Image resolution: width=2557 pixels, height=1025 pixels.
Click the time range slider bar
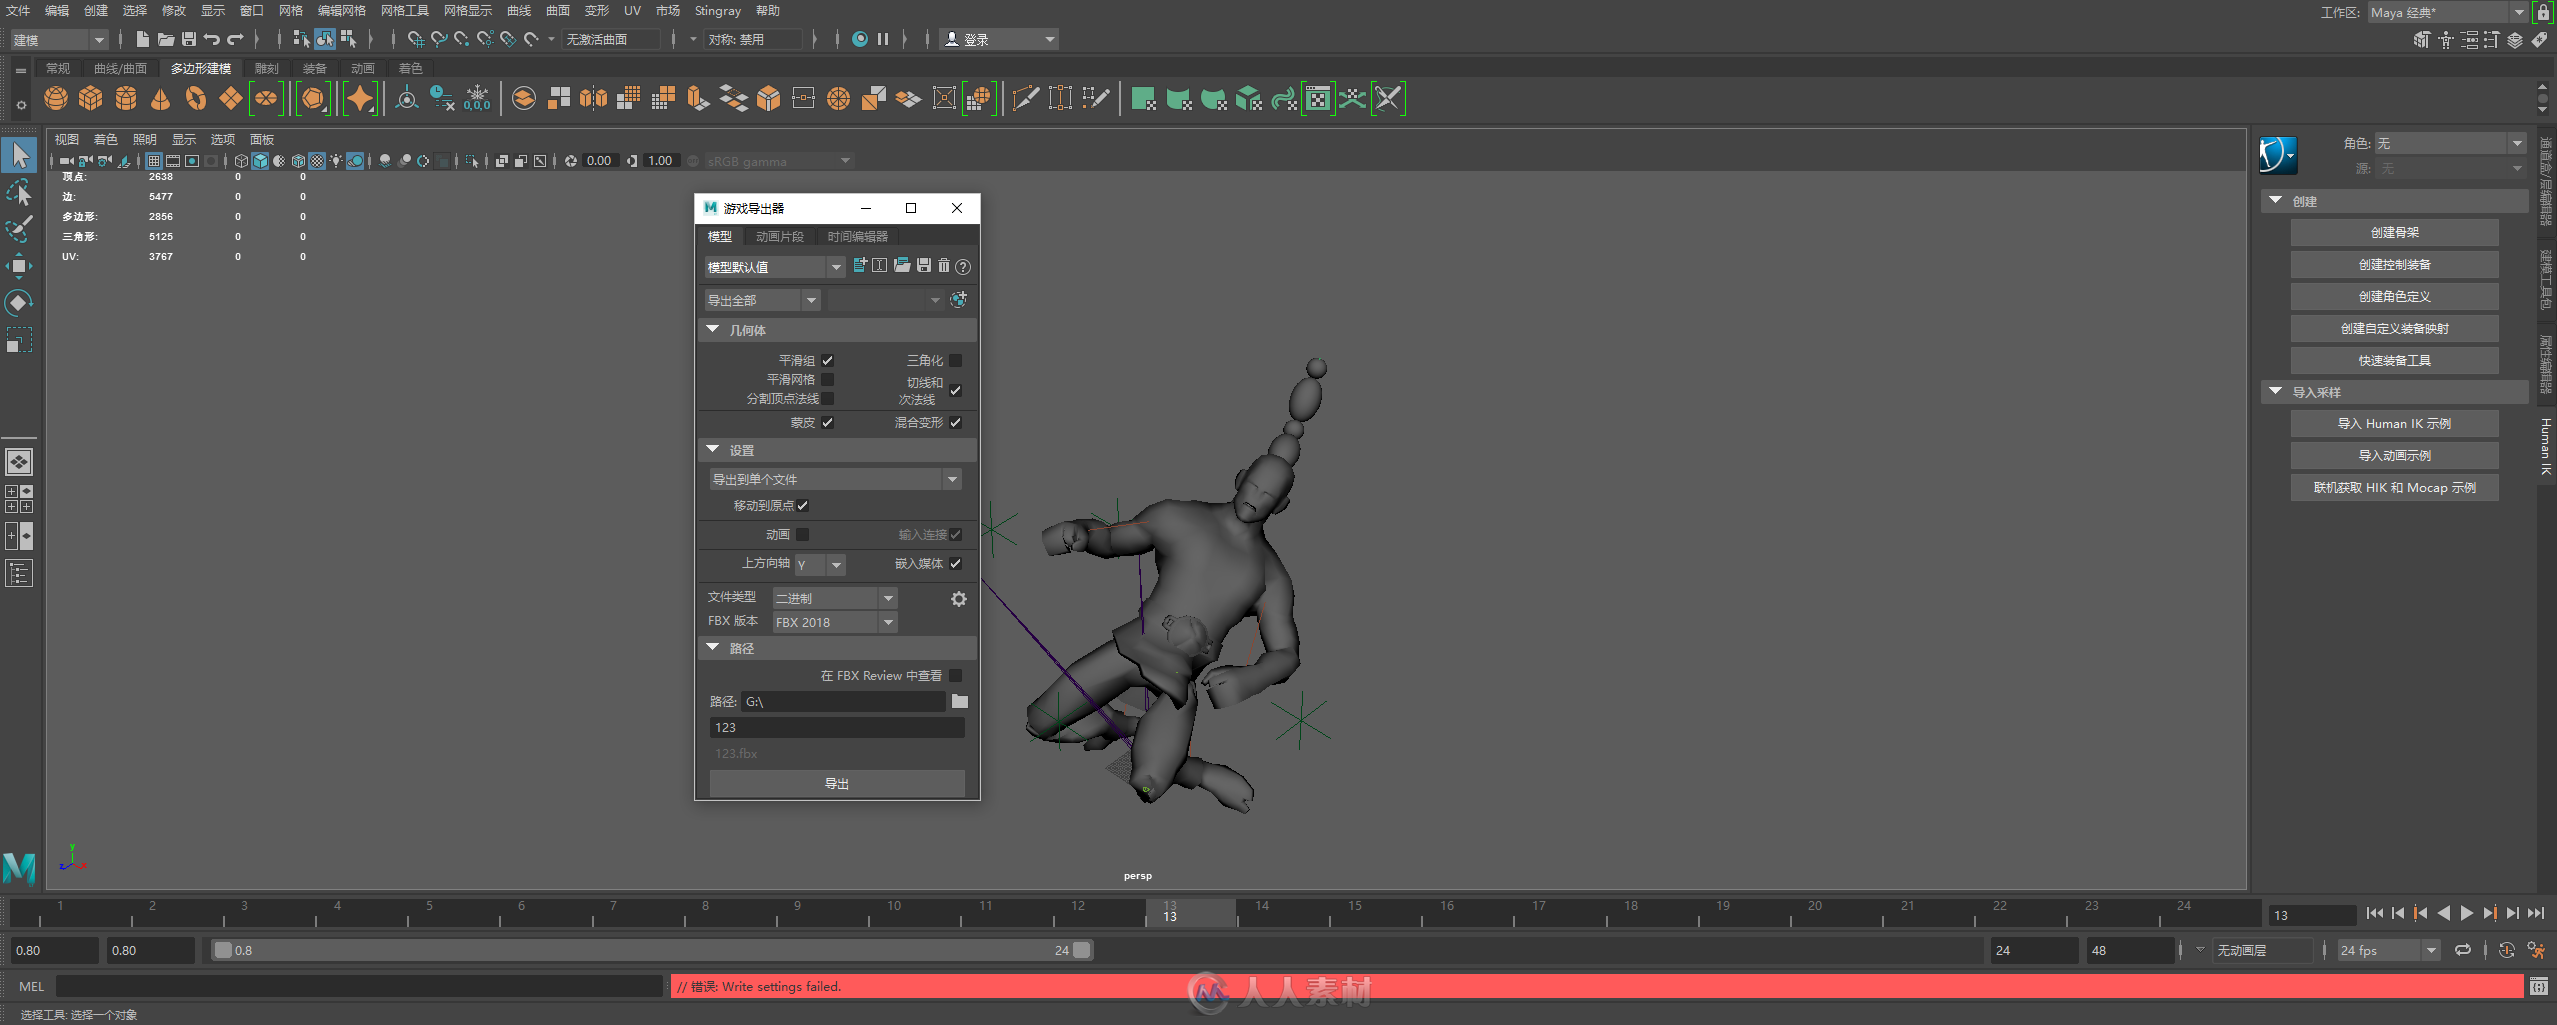pyautogui.click(x=650, y=950)
